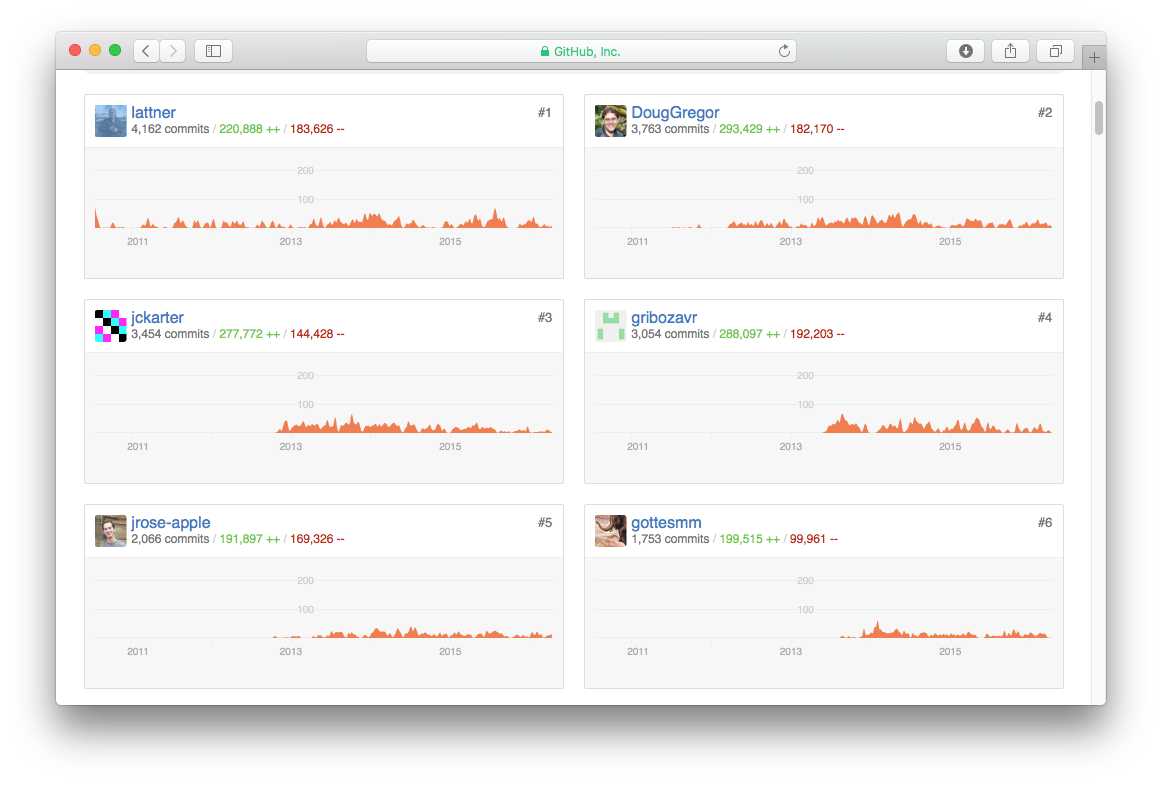Image resolution: width=1162 pixels, height=785 pixels.
Task: Click the #2 rank label
Action: pyautogui.click(x=1045, y=113)
